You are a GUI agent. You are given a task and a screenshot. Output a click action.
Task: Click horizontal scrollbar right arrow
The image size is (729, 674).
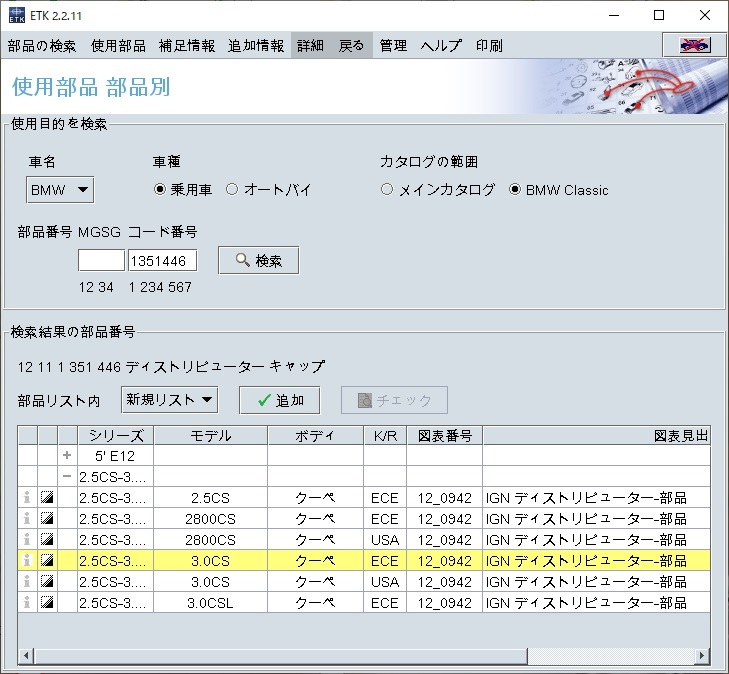coord(702,655)
